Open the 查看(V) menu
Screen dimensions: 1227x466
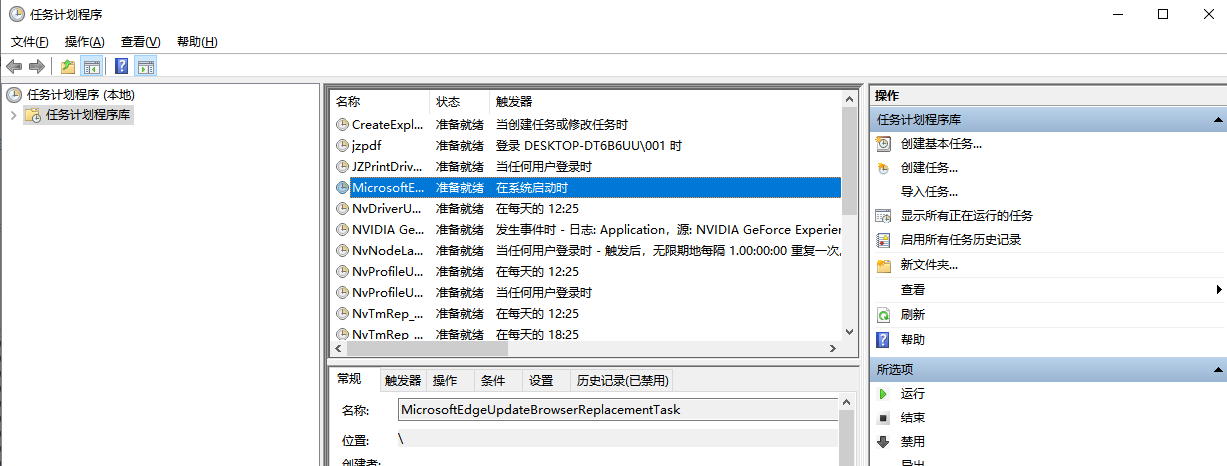pyautogui.click(x=140, y=42)
